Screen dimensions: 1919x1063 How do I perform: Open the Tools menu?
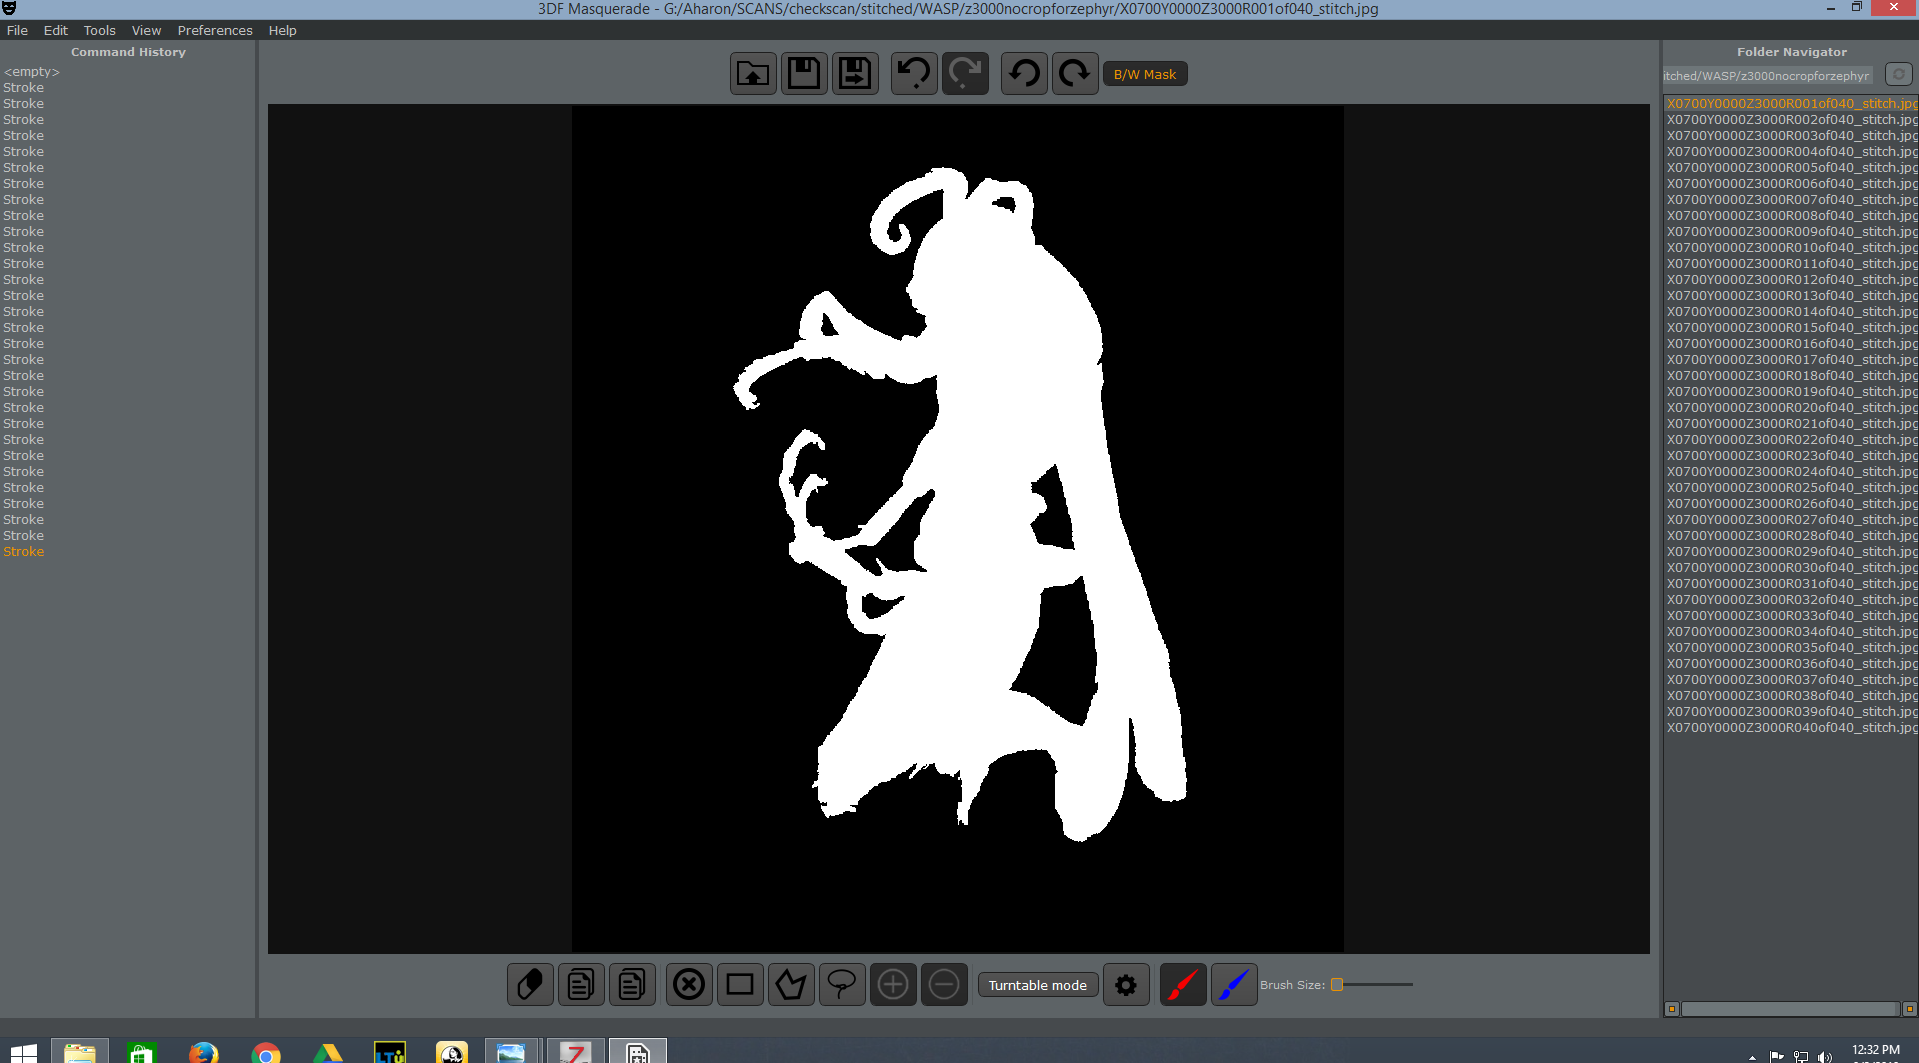(99, 30)
